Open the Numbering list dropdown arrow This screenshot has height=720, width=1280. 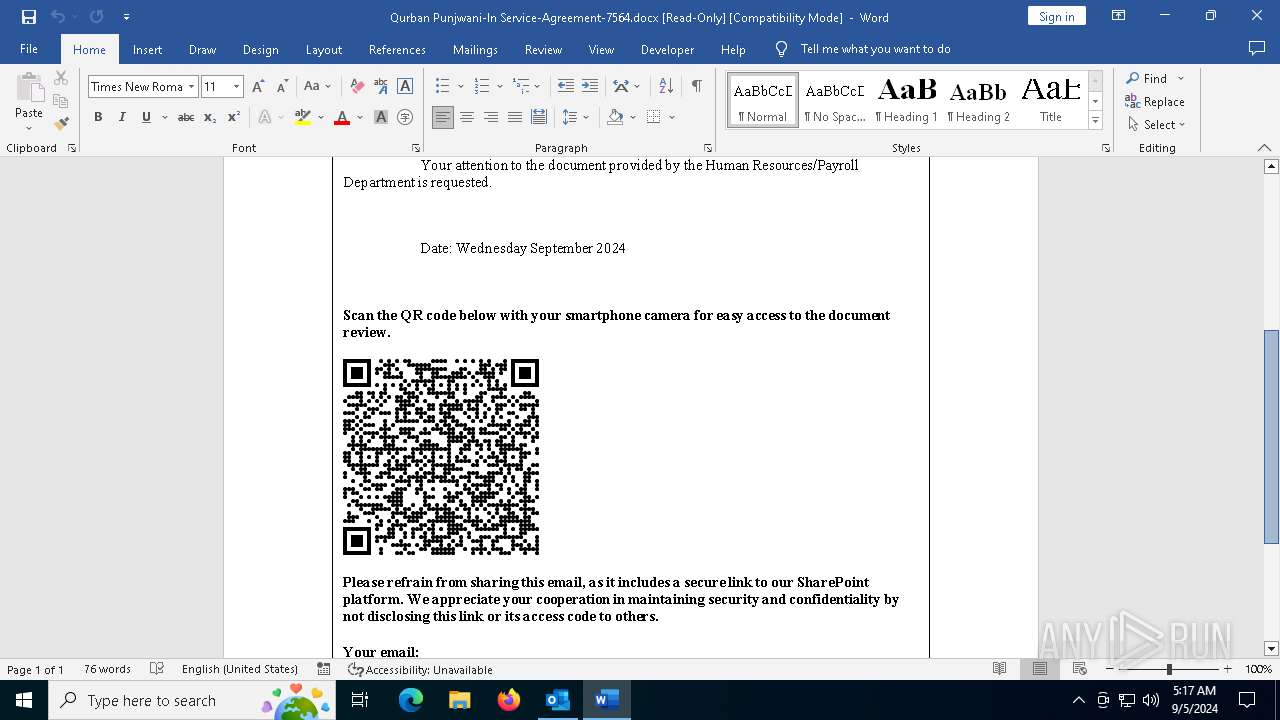click(499, 87)
